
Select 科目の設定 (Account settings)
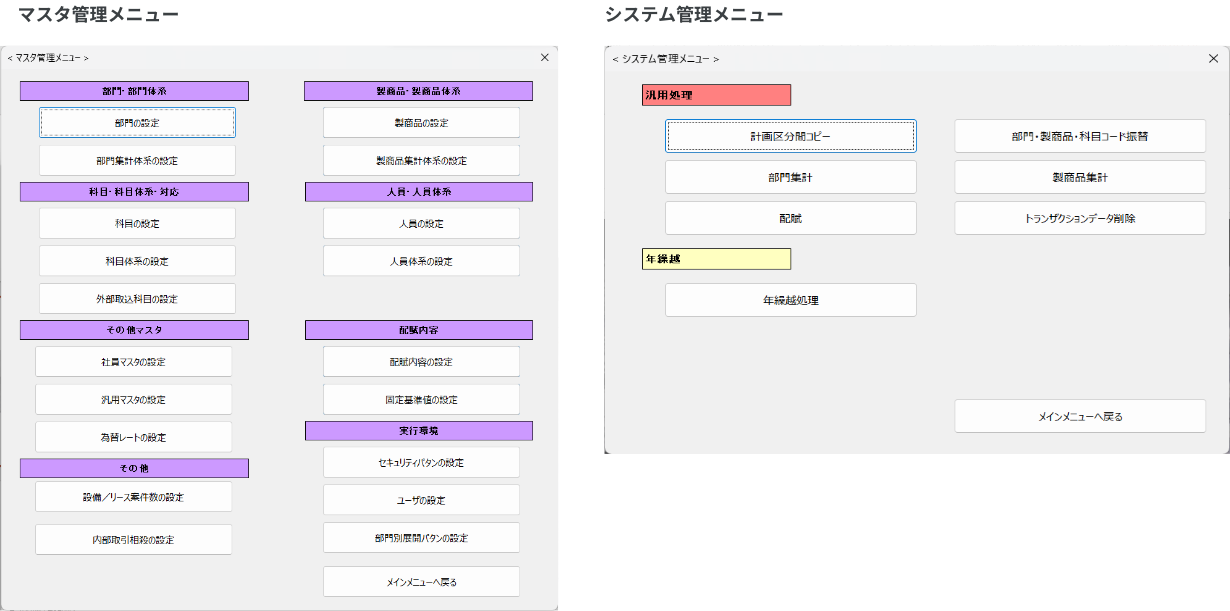pos(134,222)
